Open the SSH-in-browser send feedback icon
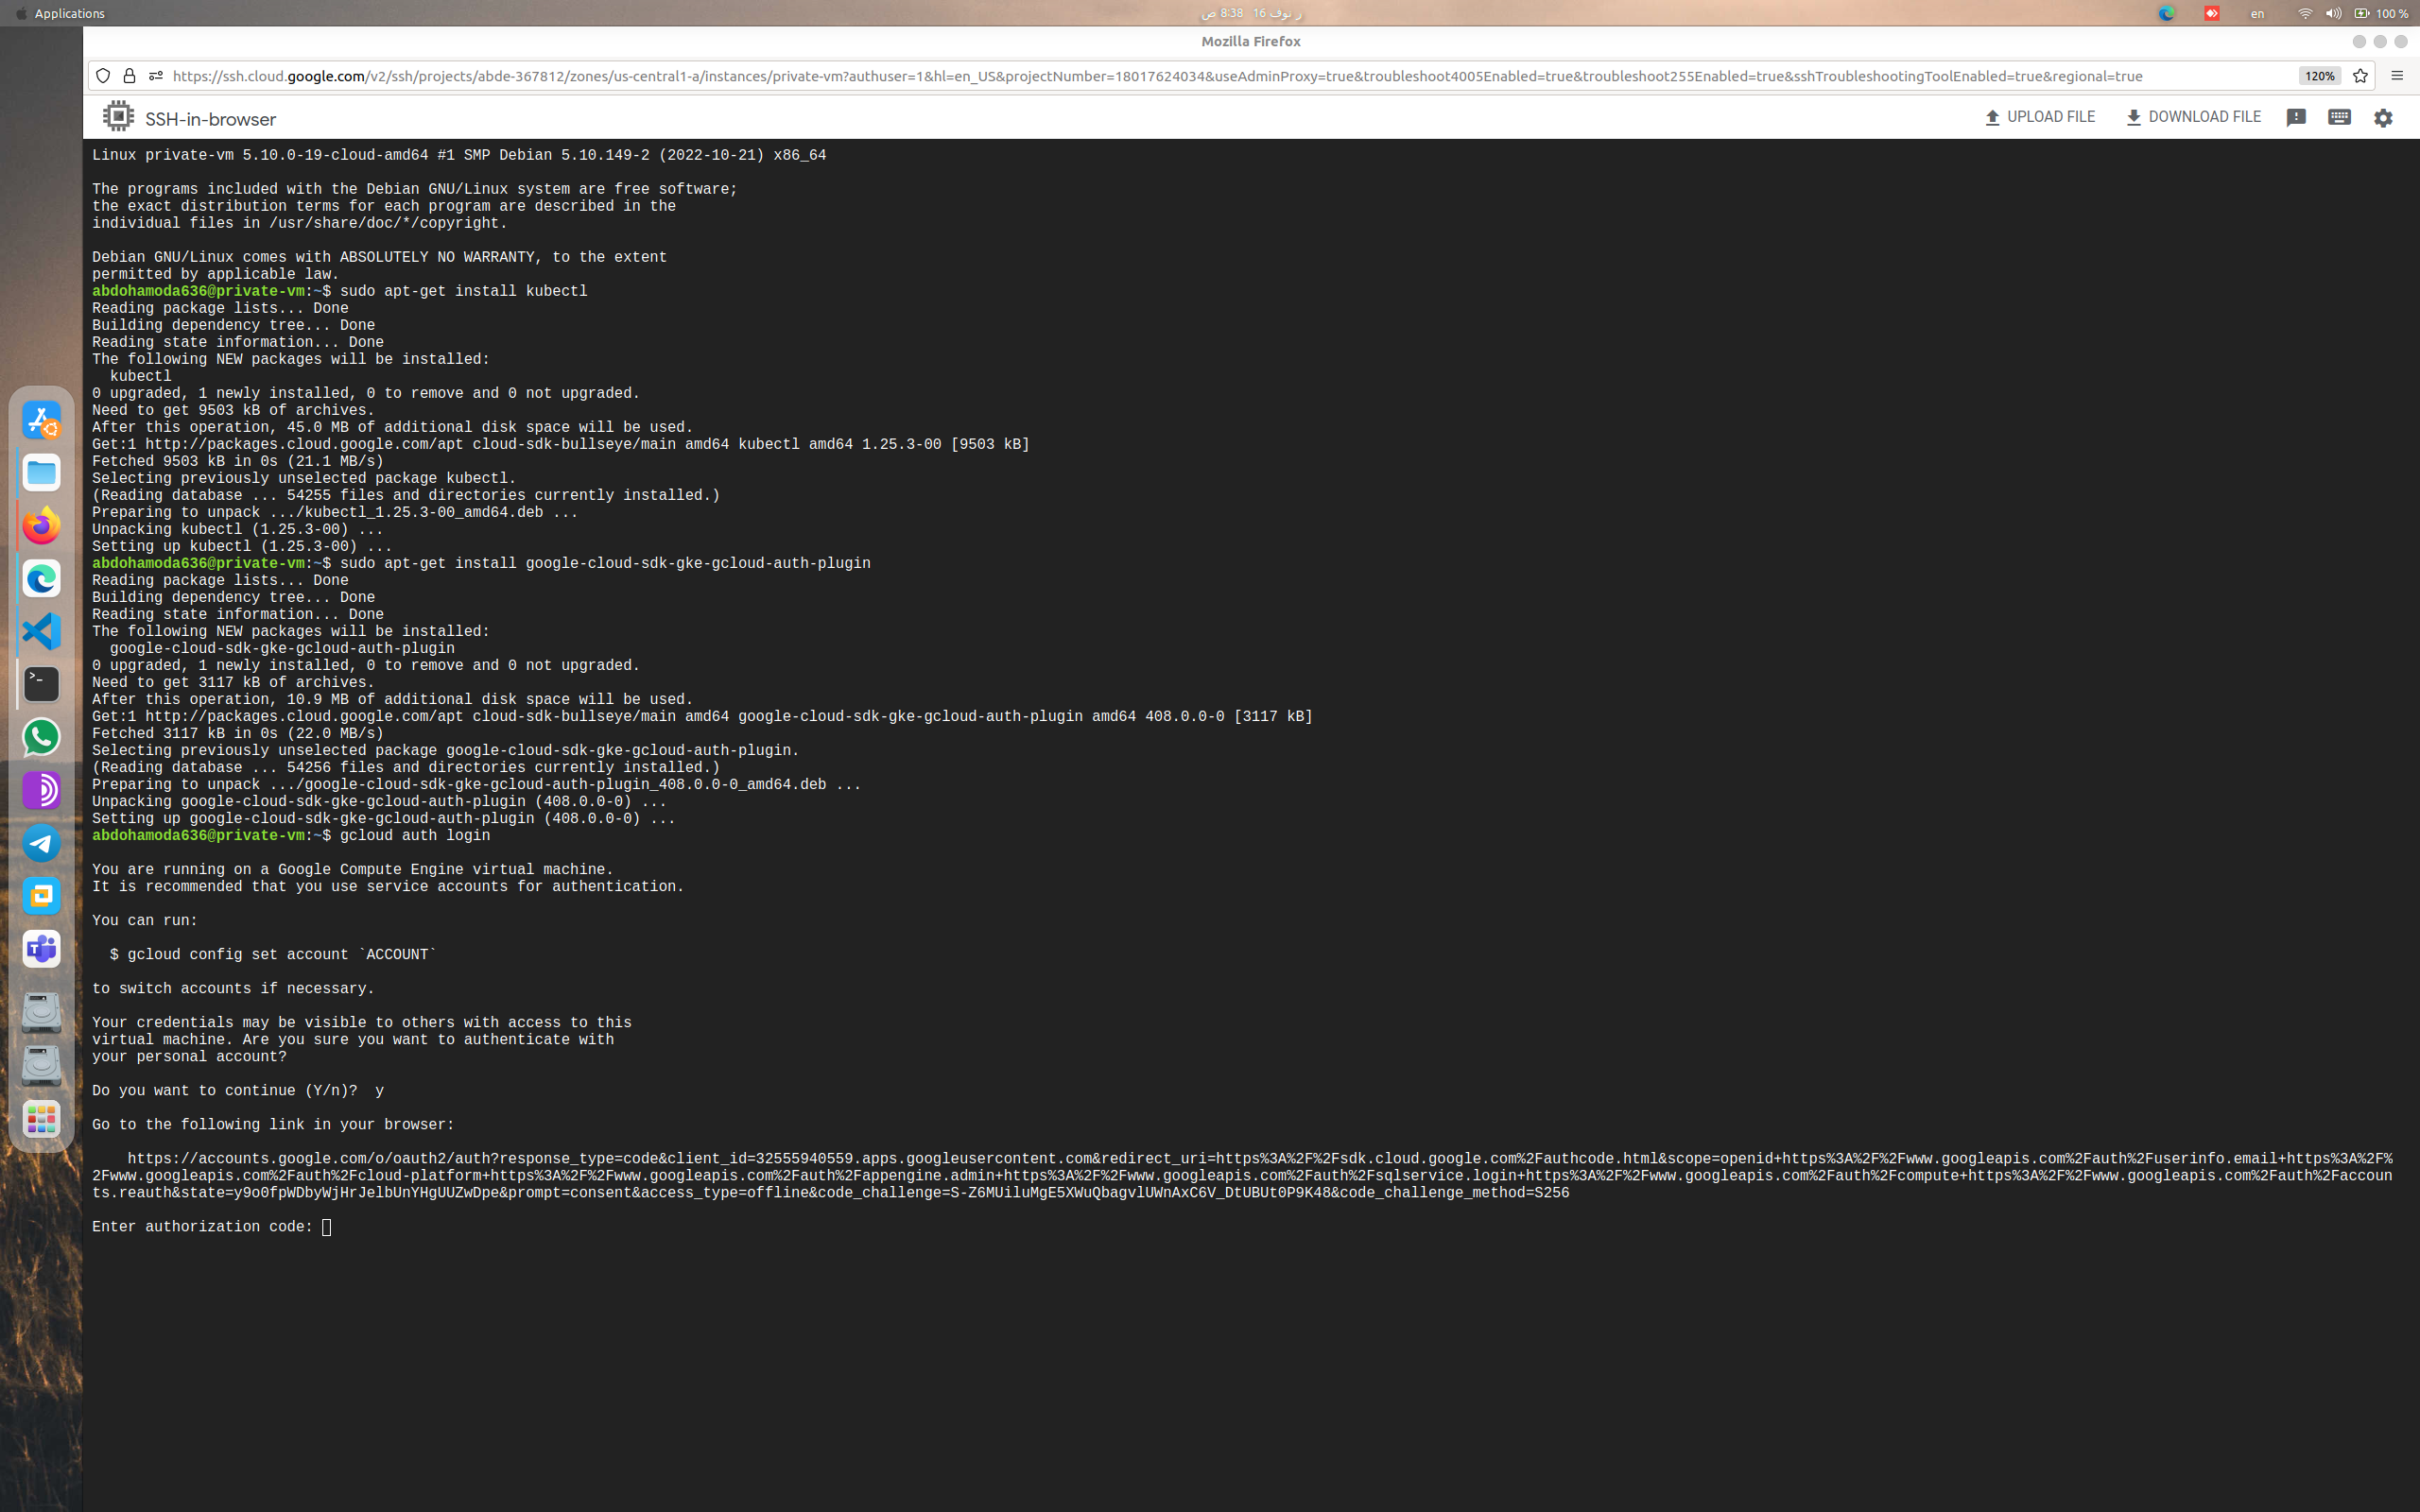 click(2295, 117)
